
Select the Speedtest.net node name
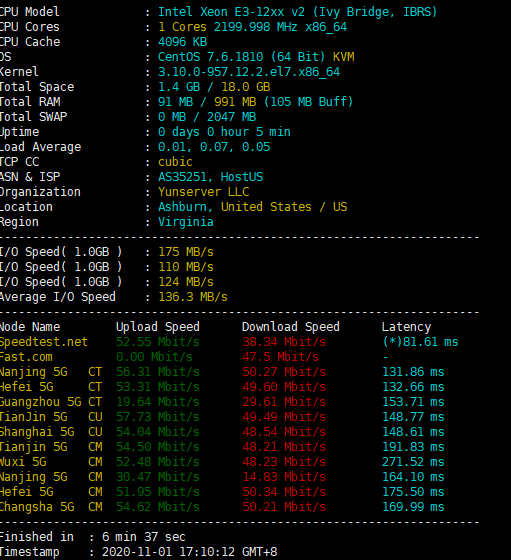44,342
